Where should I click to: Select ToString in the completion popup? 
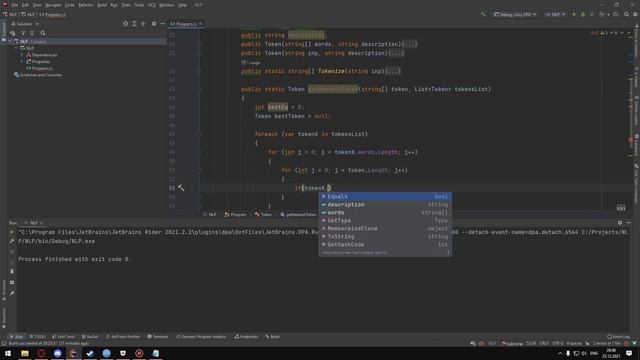(385, 236)
